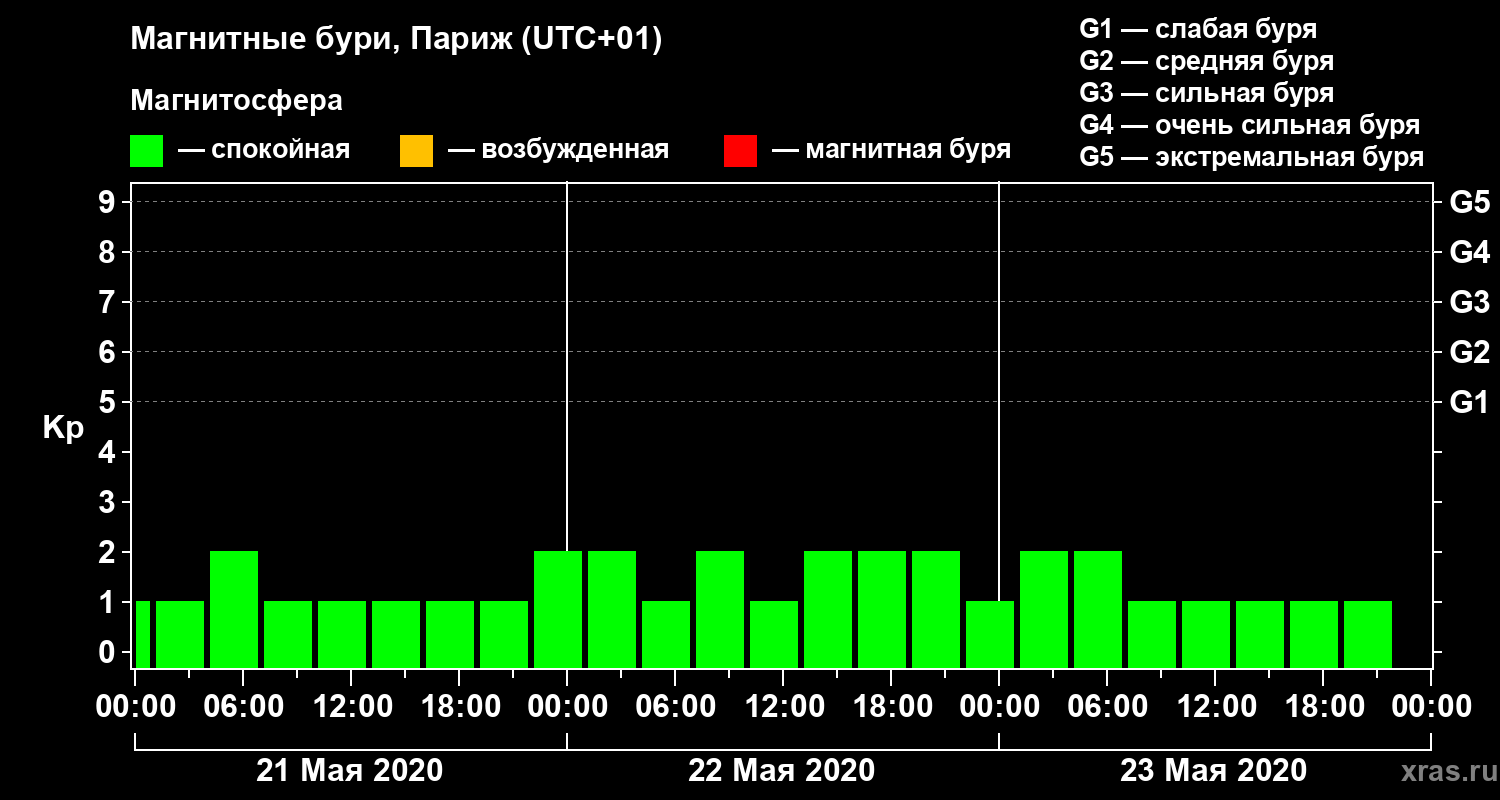The image size is (1500, 800).
Task: Click the '06:00' time label under 23 May
Action: pyautogui.click(x=1108, y=707)
